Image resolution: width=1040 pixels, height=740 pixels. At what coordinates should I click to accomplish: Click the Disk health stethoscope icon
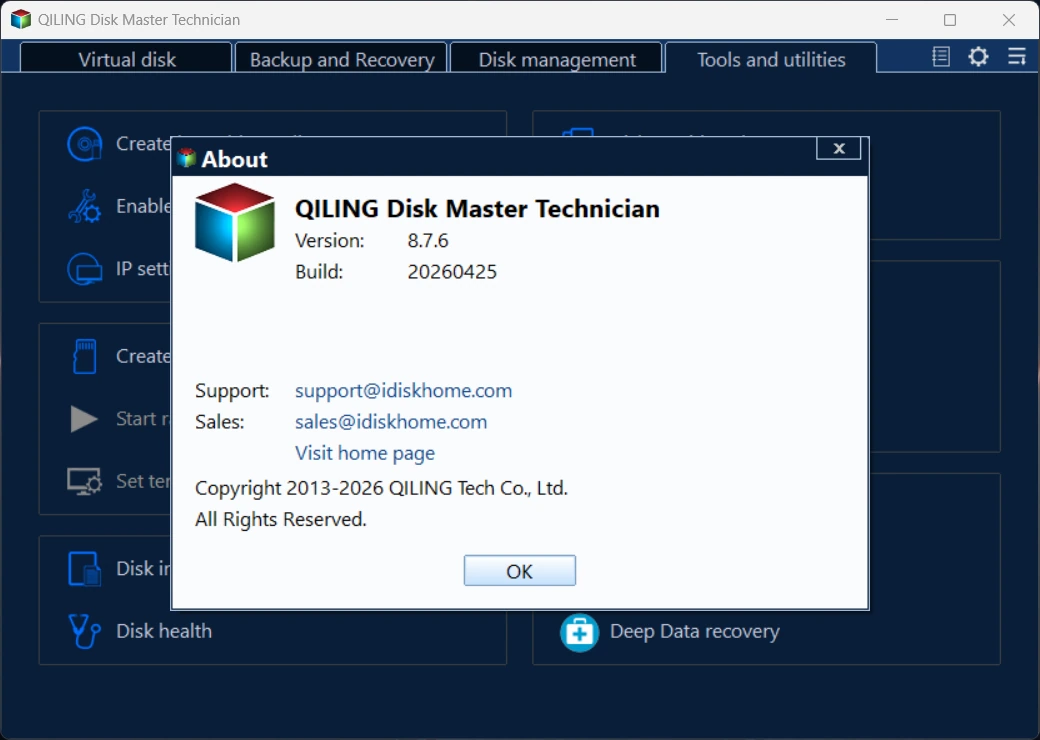tap(84, 631)
